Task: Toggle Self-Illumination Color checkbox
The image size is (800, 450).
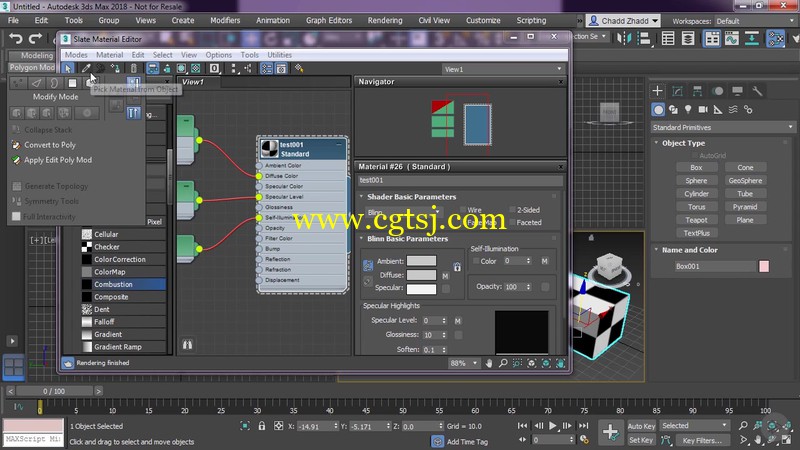Action: [476, 261]
